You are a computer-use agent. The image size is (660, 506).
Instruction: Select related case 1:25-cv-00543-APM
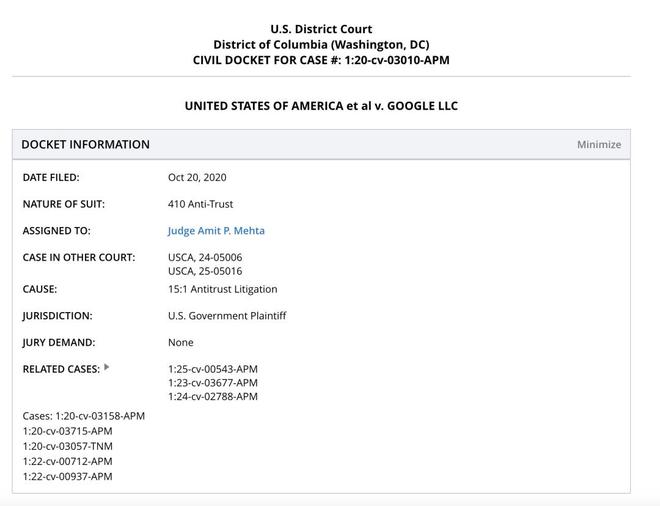212,369
